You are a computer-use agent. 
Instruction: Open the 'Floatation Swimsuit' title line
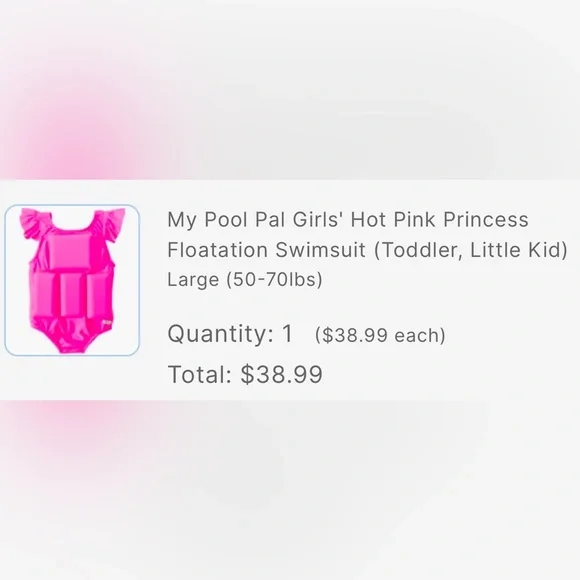[266, 250]
